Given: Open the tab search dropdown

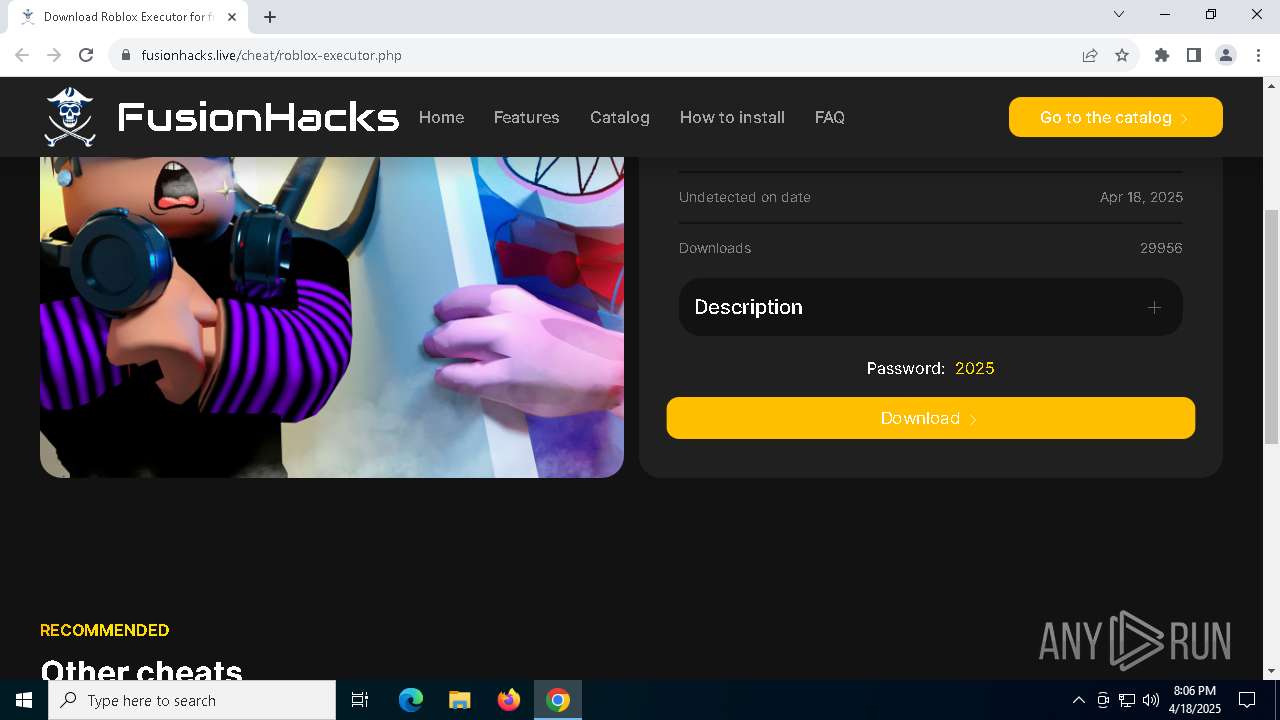Looking at the screenshot, I should [x=1119, y=14].
